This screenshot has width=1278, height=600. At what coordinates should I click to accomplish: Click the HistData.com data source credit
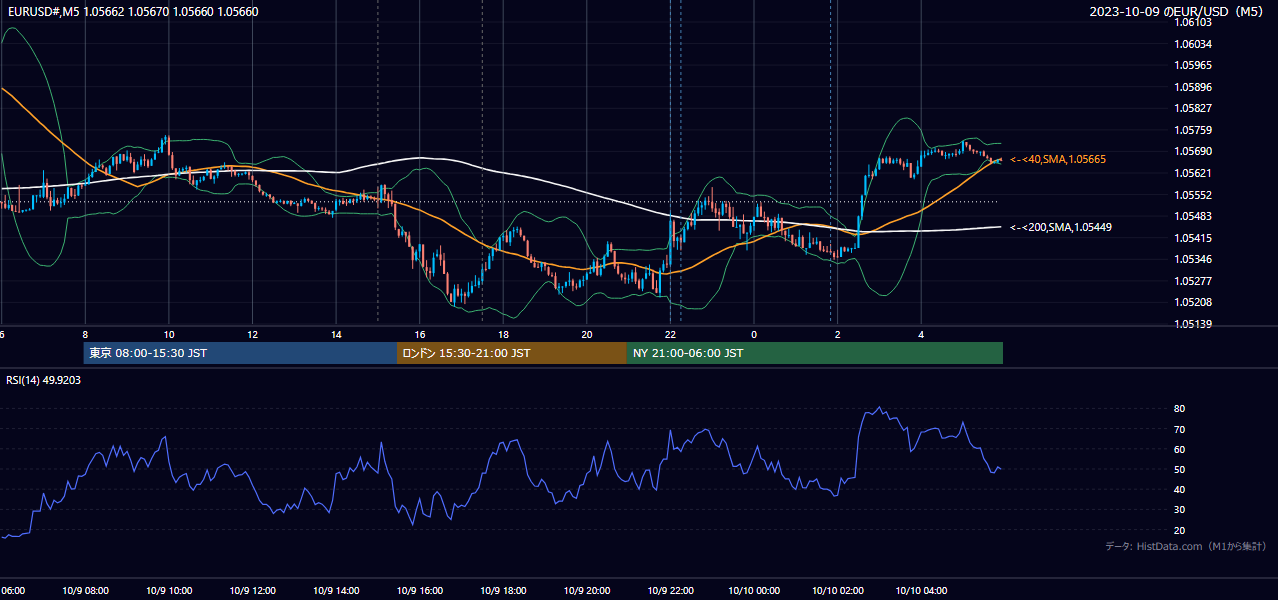pyautogui.click(x=1186, y=546)
